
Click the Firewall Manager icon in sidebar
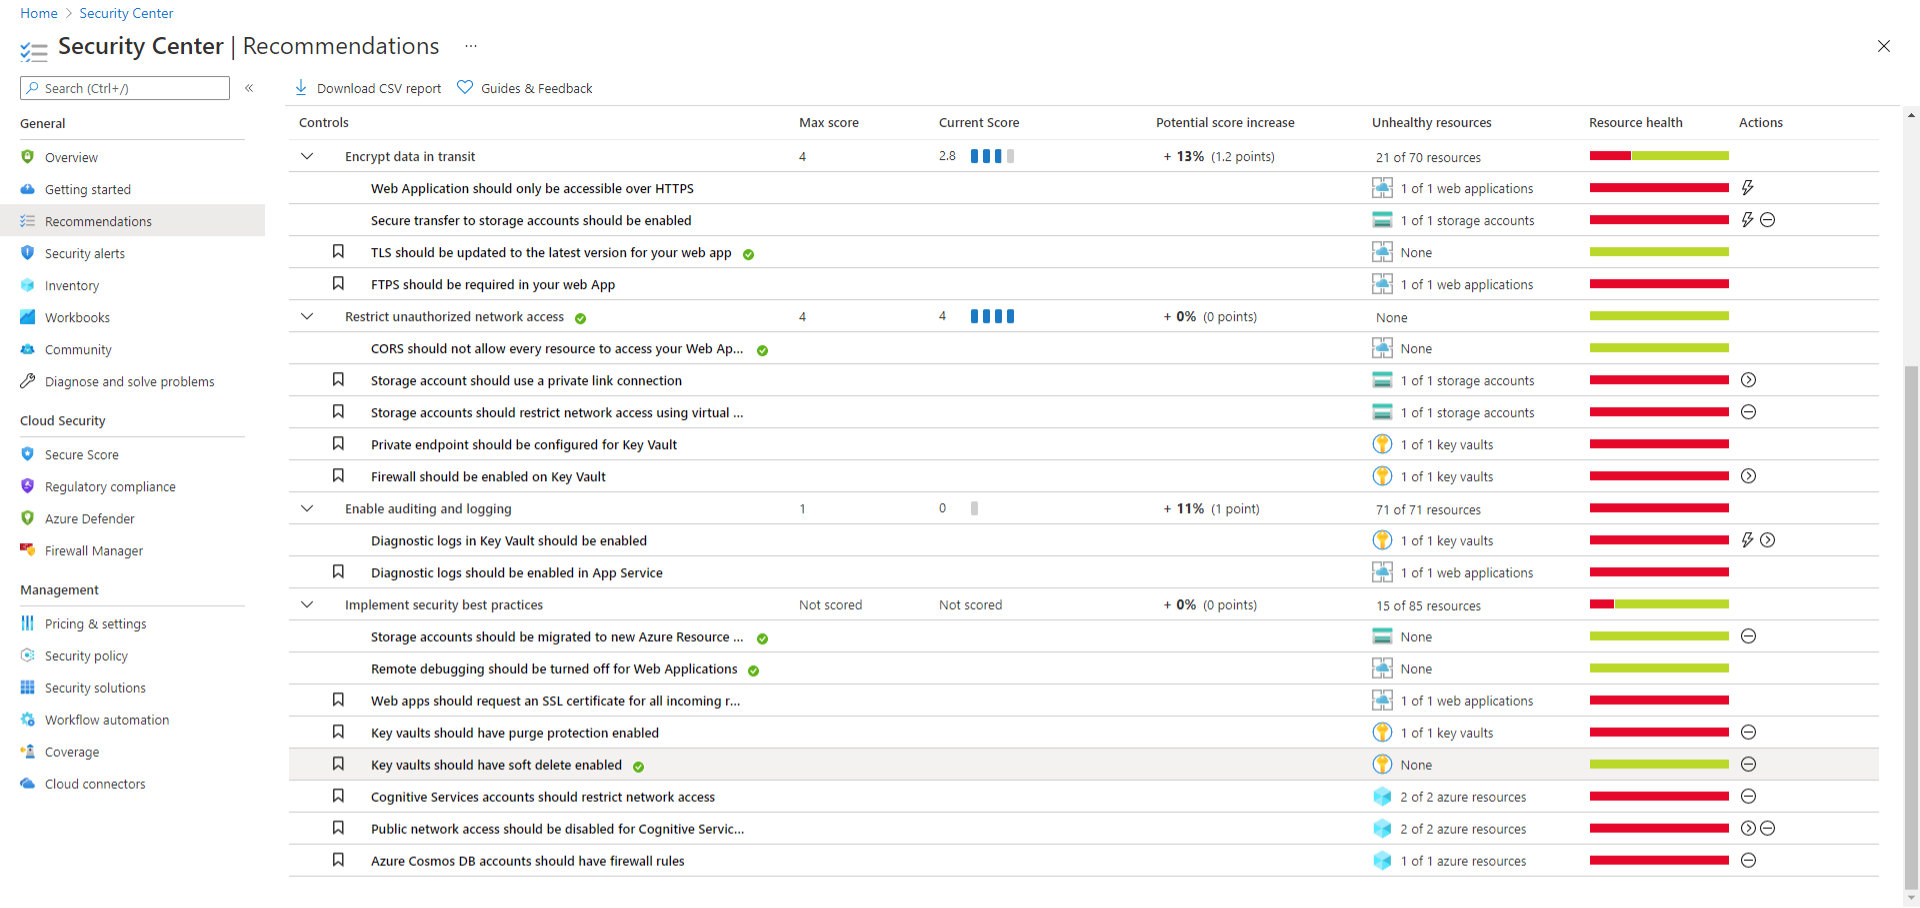pos(28,550)
